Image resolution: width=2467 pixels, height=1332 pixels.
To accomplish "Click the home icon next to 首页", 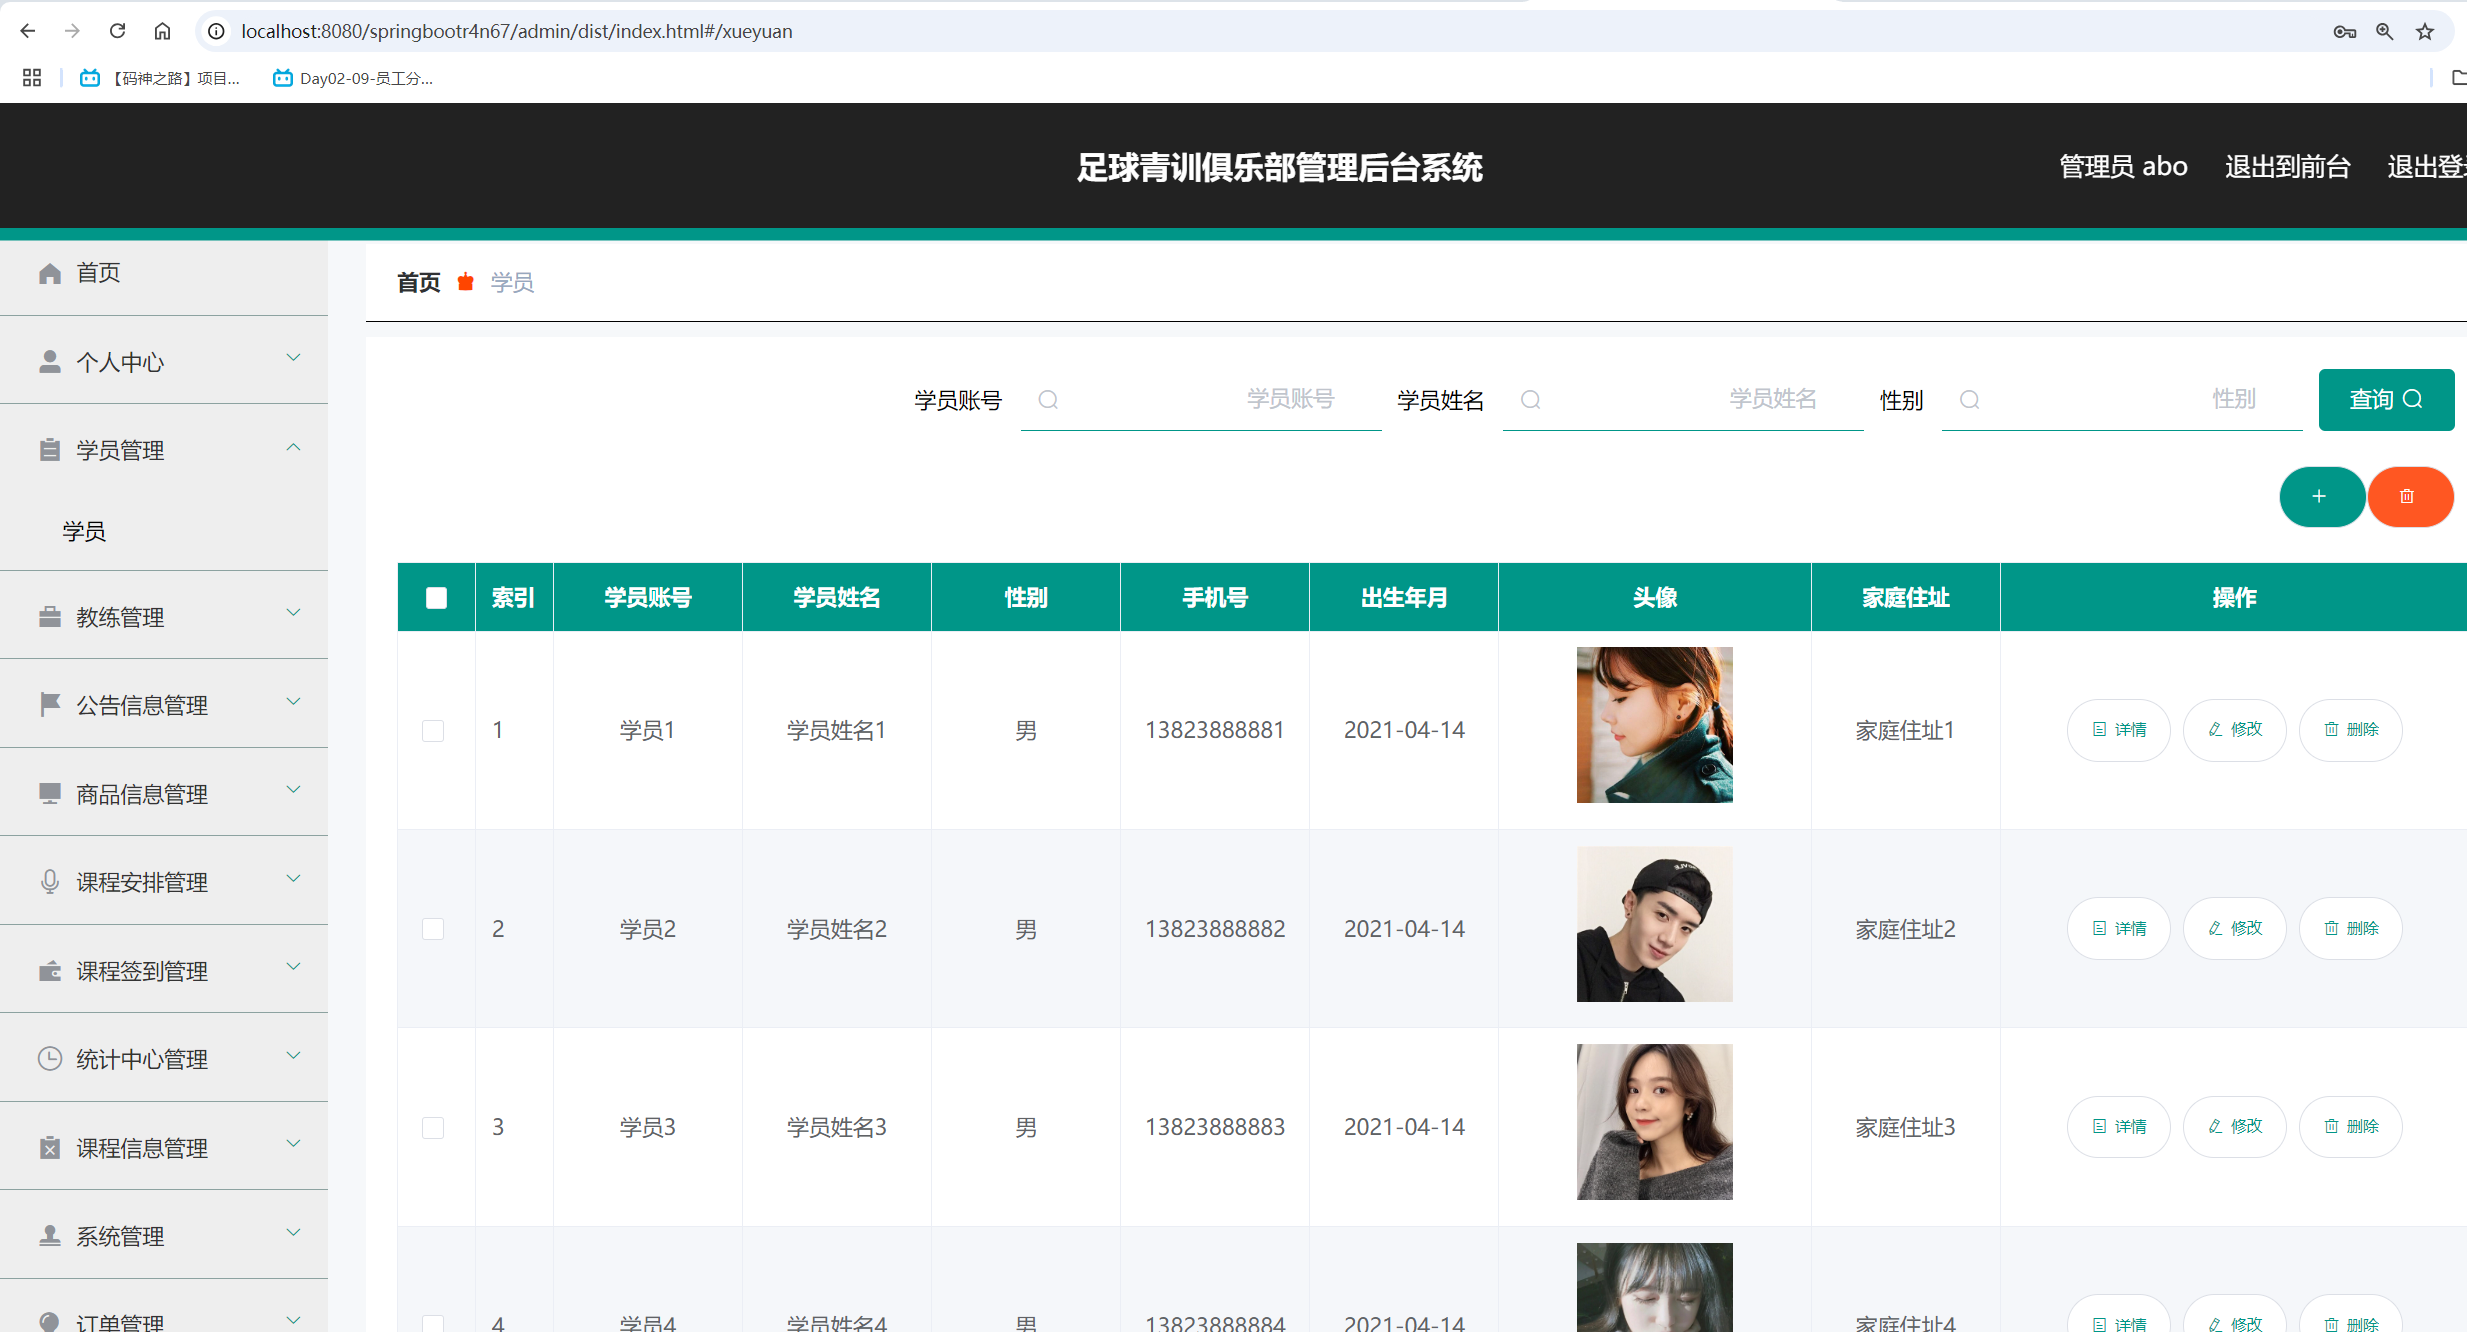I will click(49, 272).
